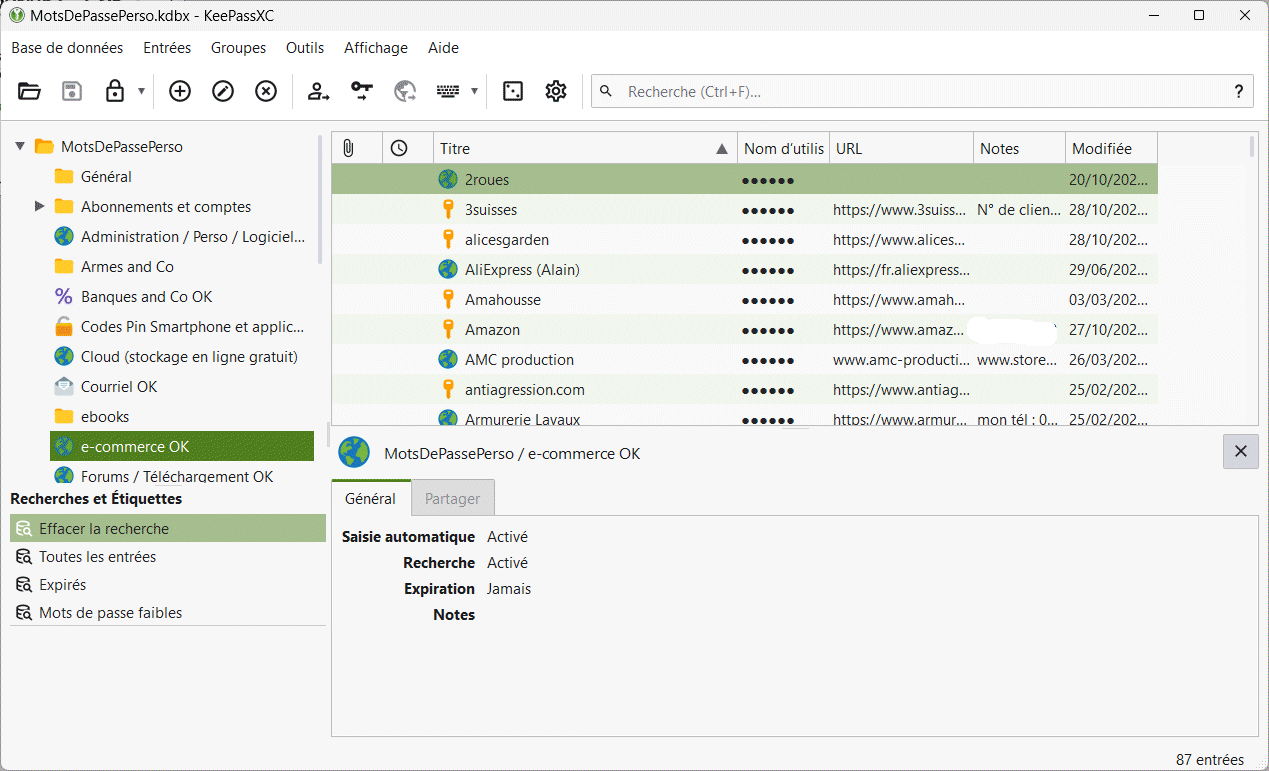Perform auto-type with keyboard icon
The width and height of the screenshot is (1269, 771).
448,92
